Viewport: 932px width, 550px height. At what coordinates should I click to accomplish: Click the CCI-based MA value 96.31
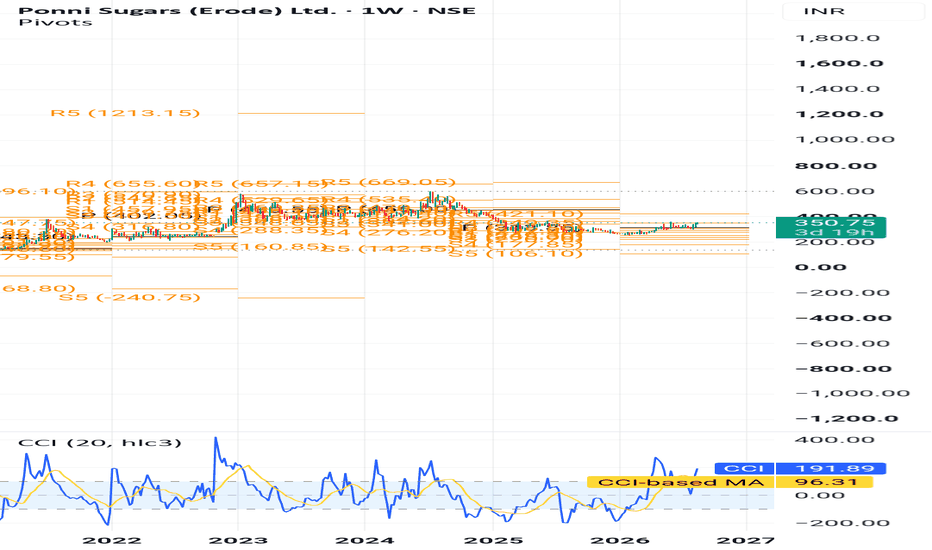[824, 482]
